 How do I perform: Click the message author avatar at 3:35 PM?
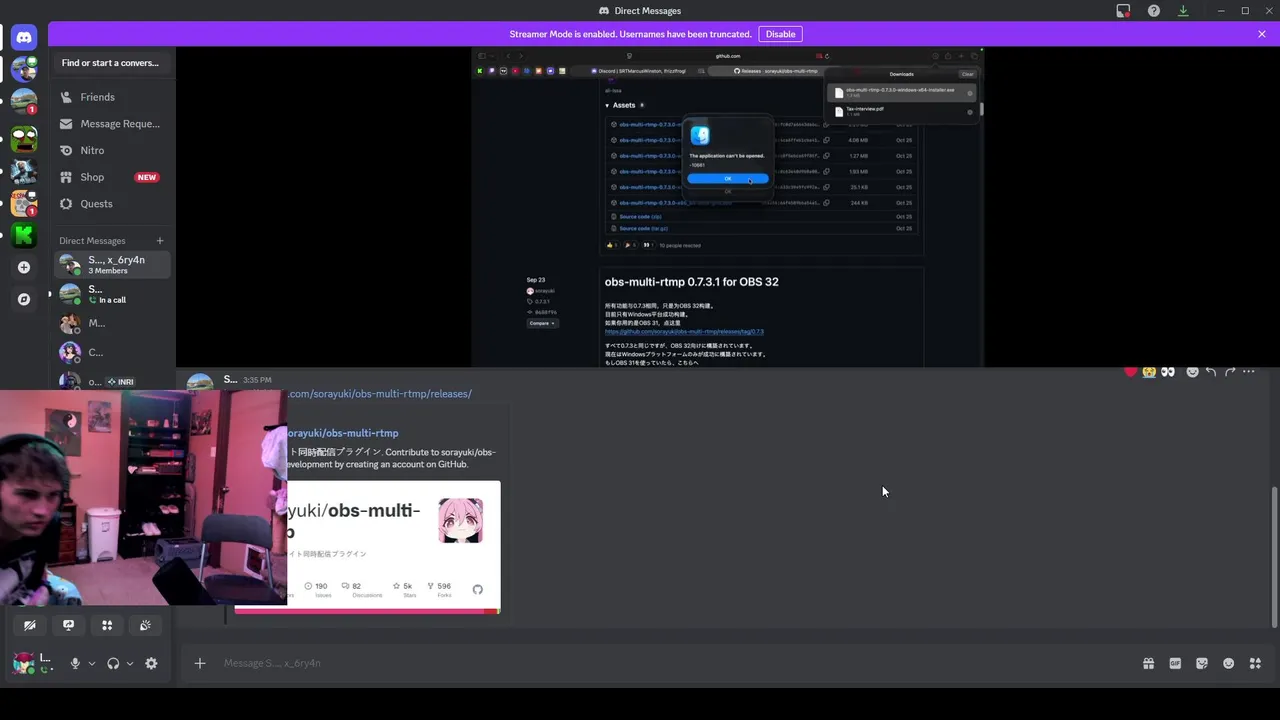200,381
